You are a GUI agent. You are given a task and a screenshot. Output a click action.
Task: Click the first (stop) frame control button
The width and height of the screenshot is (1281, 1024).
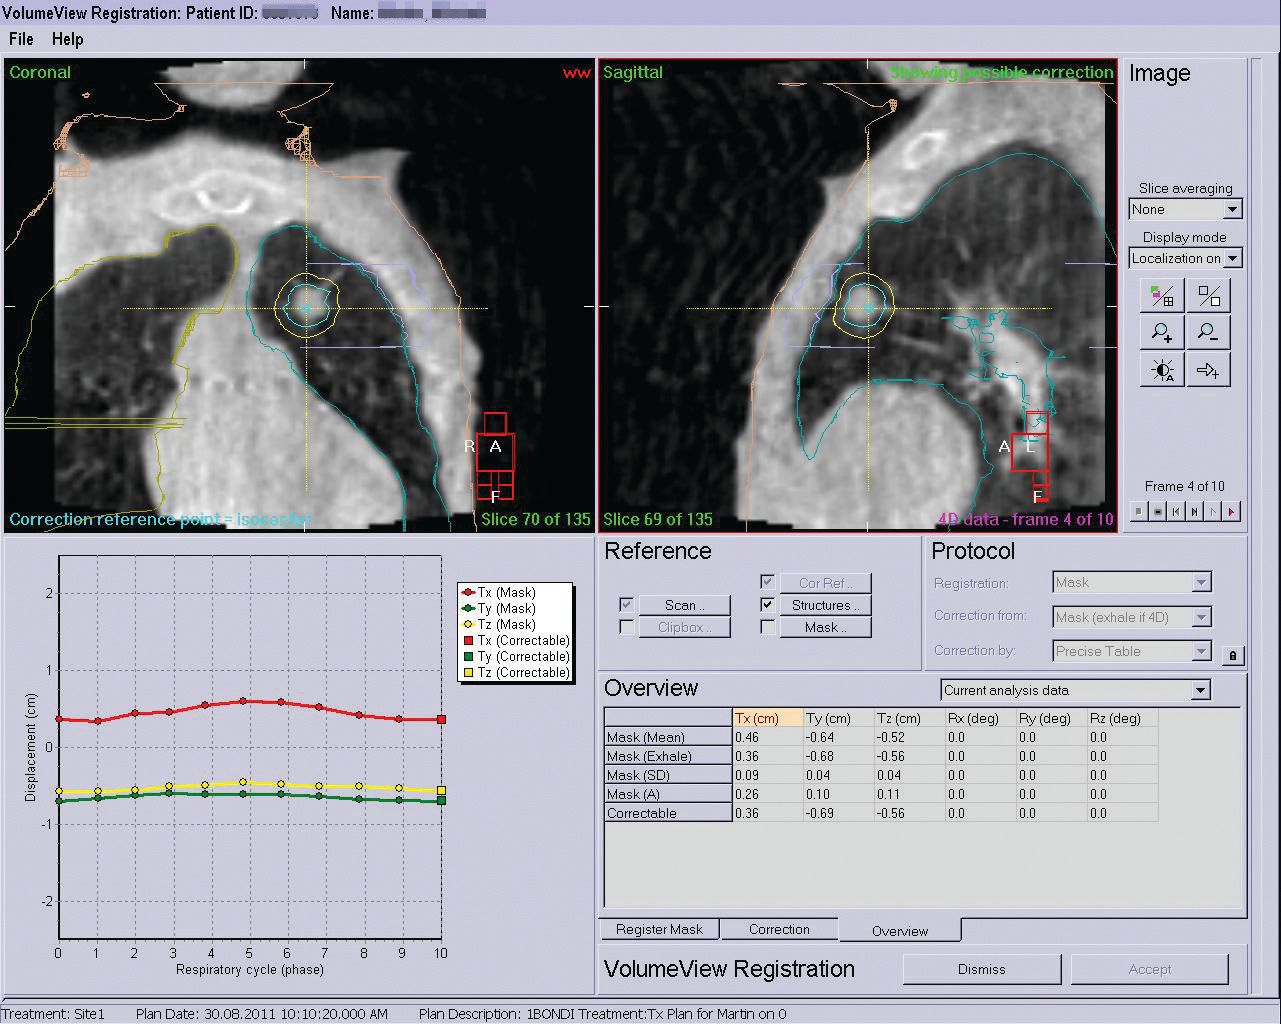[1138, 511]
